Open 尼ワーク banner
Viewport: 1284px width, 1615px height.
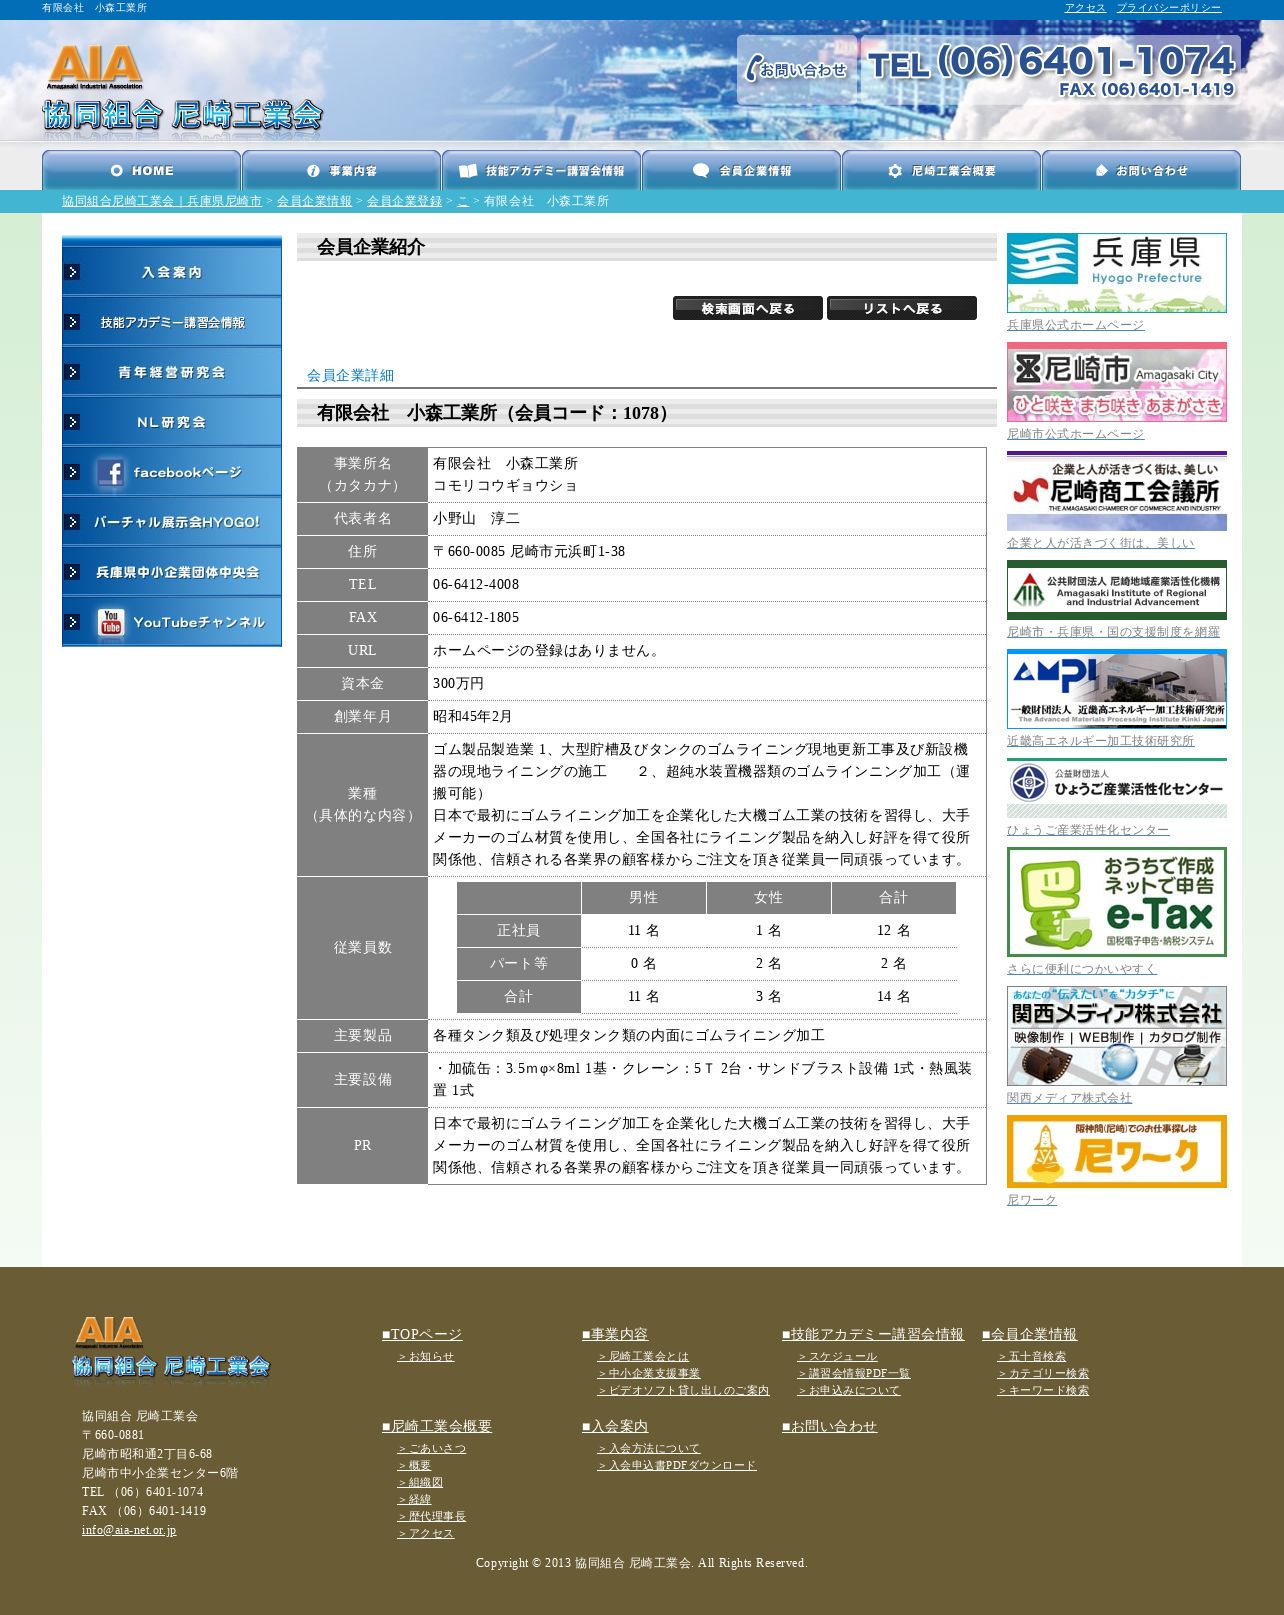tap(1117, 1152)
